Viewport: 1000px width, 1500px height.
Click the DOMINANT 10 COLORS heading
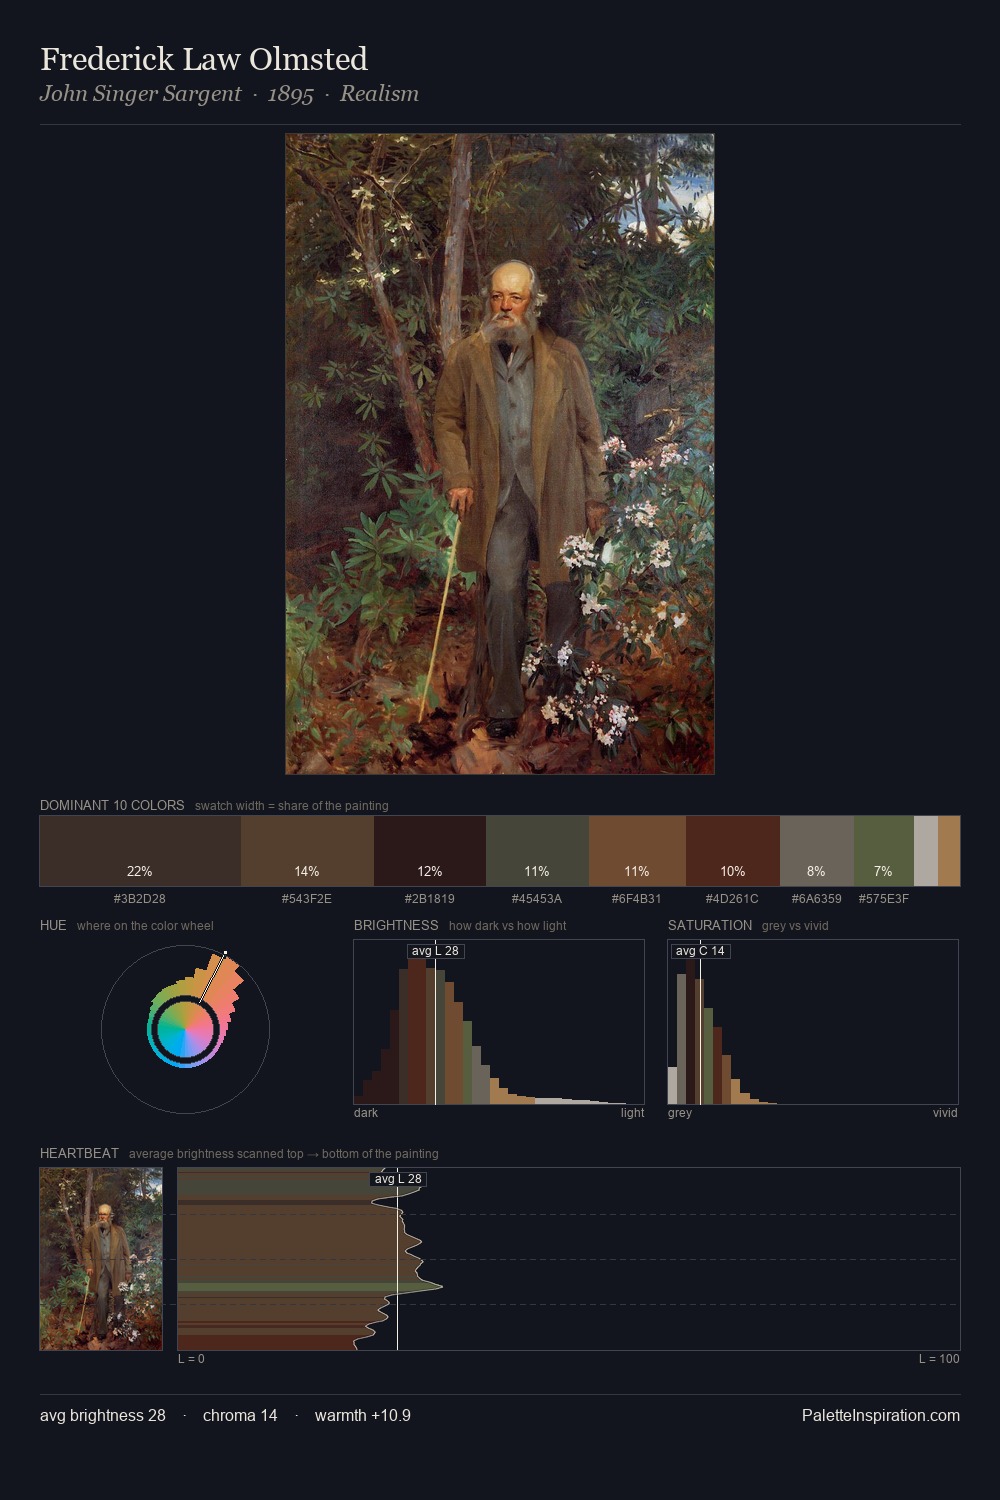coord(112,805)
